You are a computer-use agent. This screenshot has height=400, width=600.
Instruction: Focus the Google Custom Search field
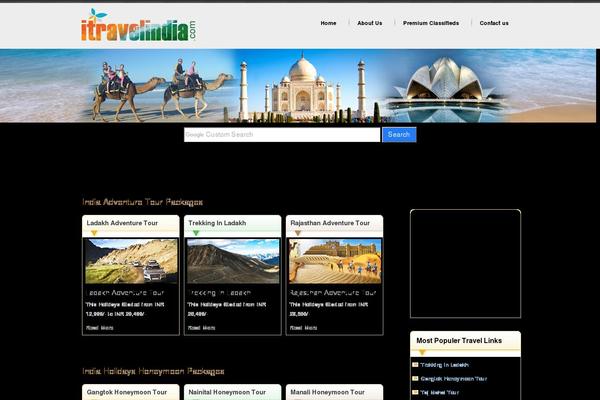[282, 135]
